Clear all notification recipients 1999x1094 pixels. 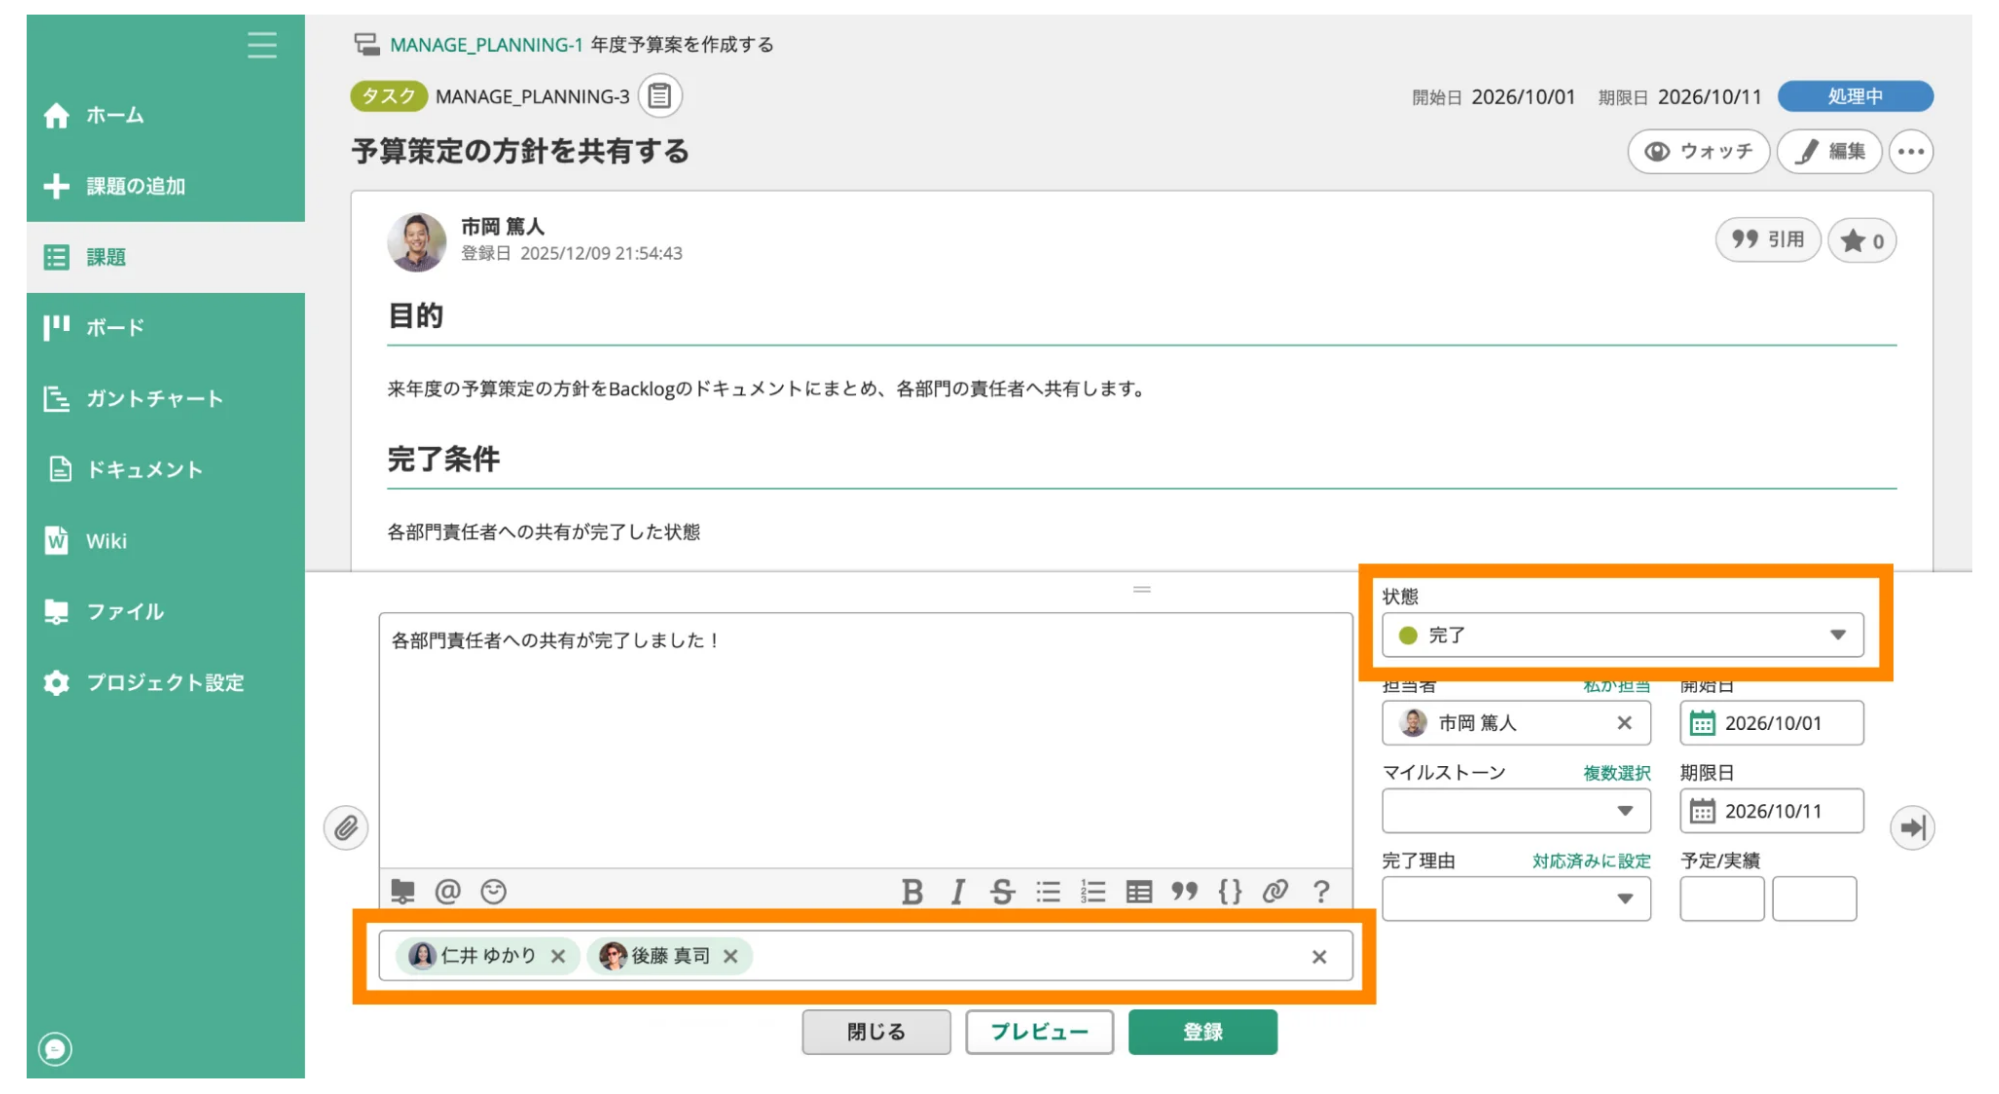pos(1319,957)
